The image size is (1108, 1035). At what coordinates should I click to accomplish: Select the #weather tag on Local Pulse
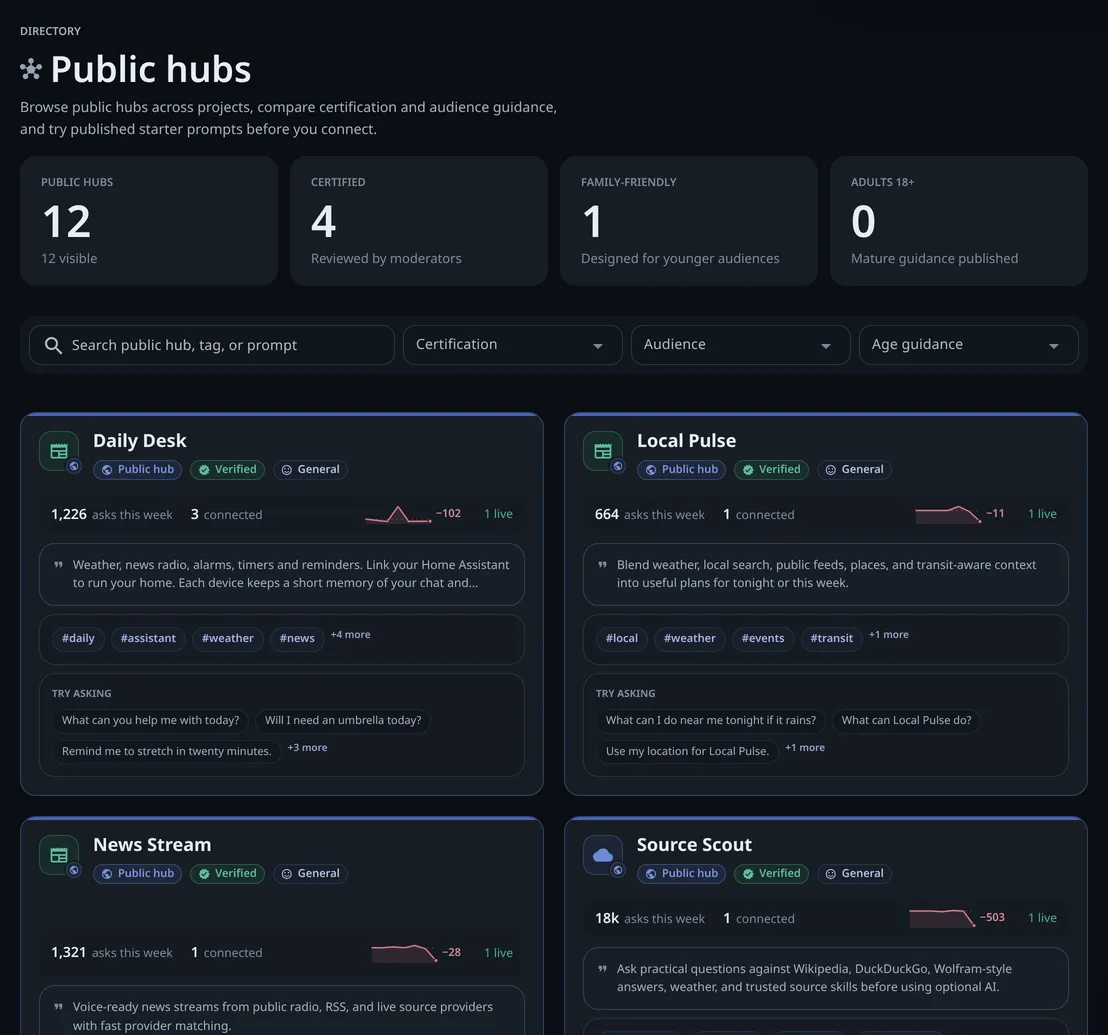pyautogui.click(x=690, y=639)
